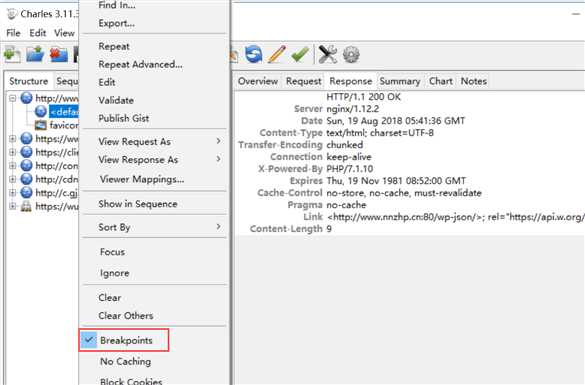Expand the https://cli host node
The height and width of the screenshot is (385, 585).
[x=13, y=152]
